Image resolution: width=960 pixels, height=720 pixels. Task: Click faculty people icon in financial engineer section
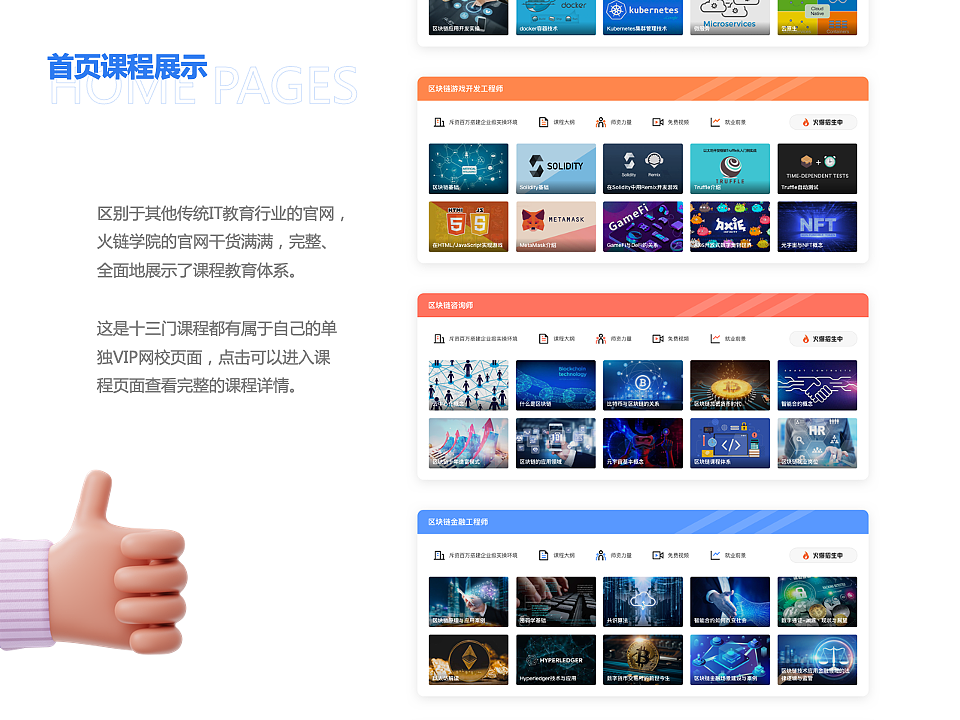(601, 555)
